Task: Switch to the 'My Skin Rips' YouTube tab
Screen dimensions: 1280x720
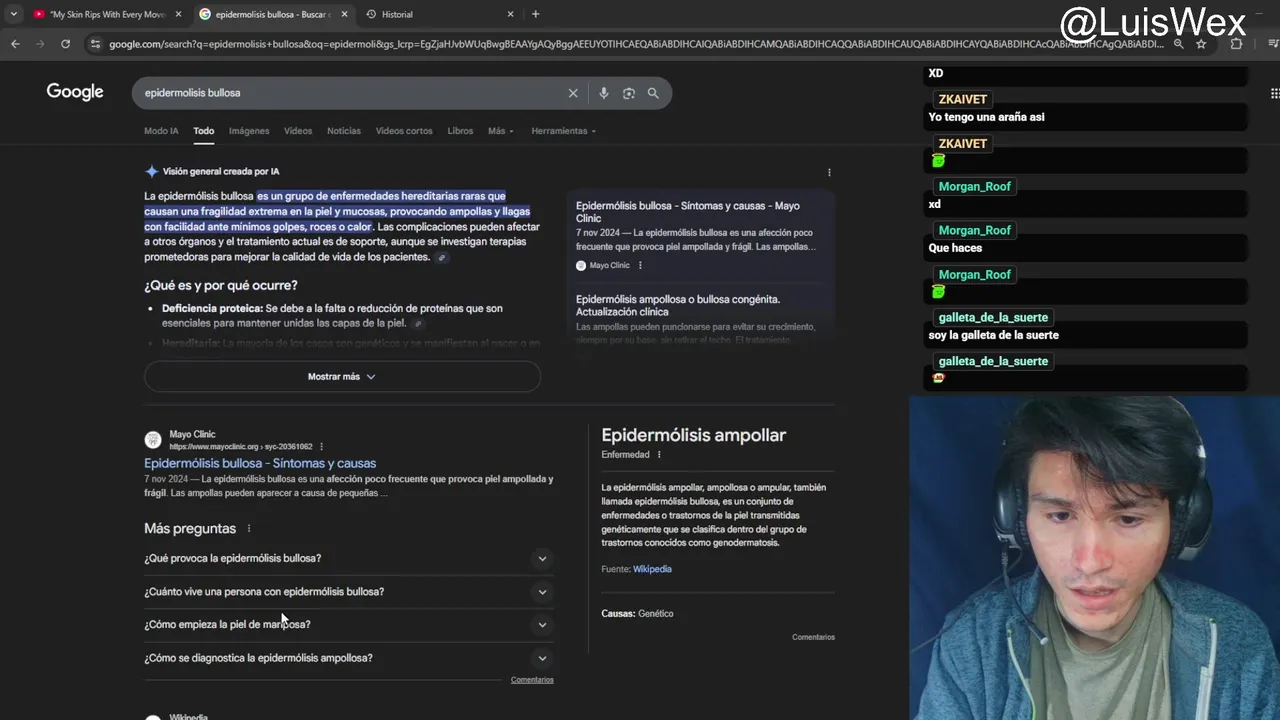Action: click(x=106, y=14)
